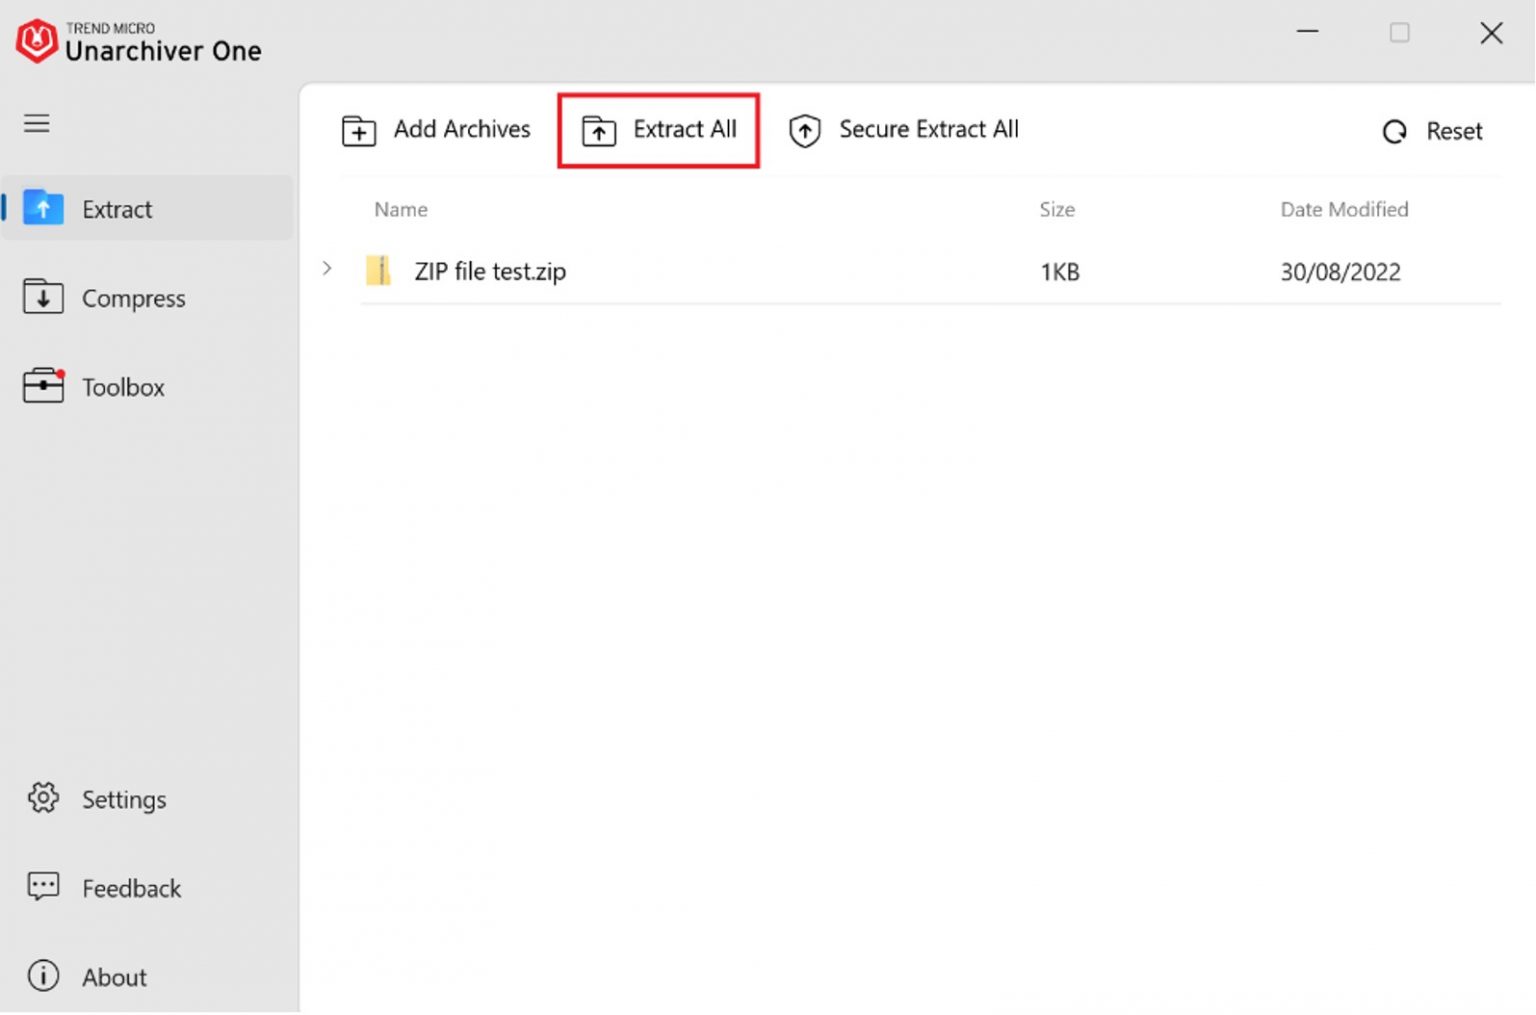
Task: Open the hamburger menu in sidebar
Action: [37, 124]
